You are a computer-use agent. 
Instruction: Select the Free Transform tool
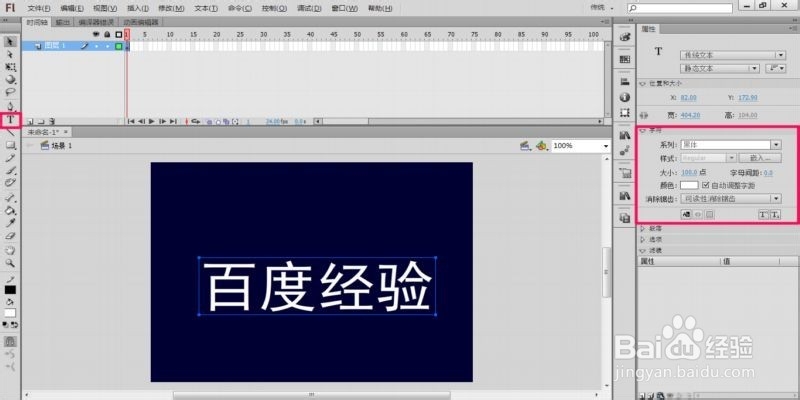(10, 67)
